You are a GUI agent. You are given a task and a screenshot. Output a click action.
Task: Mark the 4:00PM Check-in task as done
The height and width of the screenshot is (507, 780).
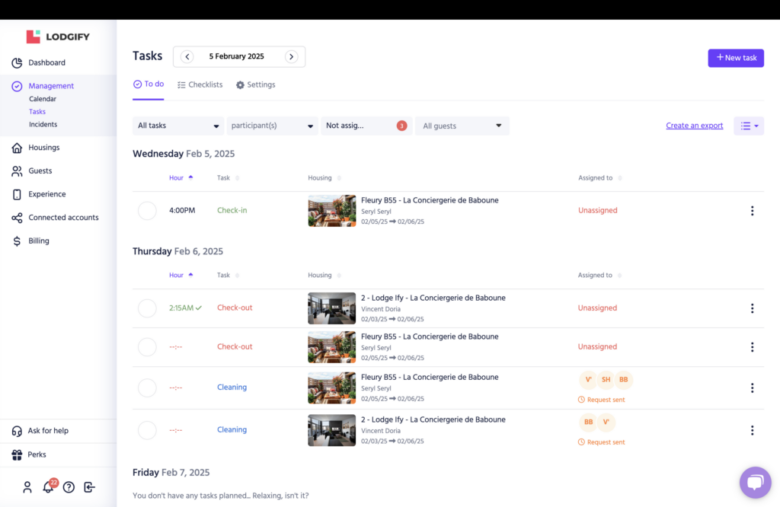tap(147, 211)
